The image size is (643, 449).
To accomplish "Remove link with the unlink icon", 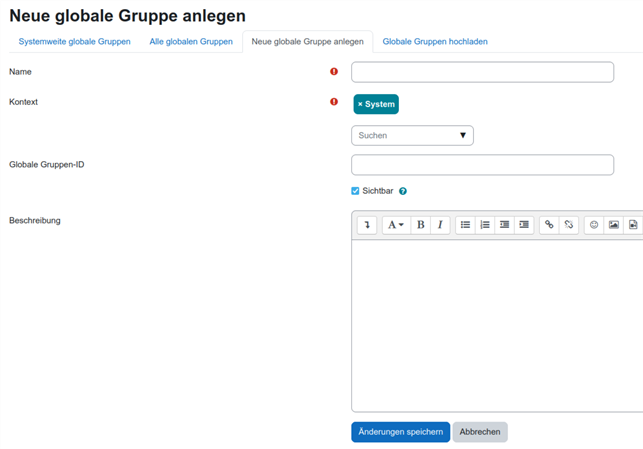I will [x=569, y=225].
